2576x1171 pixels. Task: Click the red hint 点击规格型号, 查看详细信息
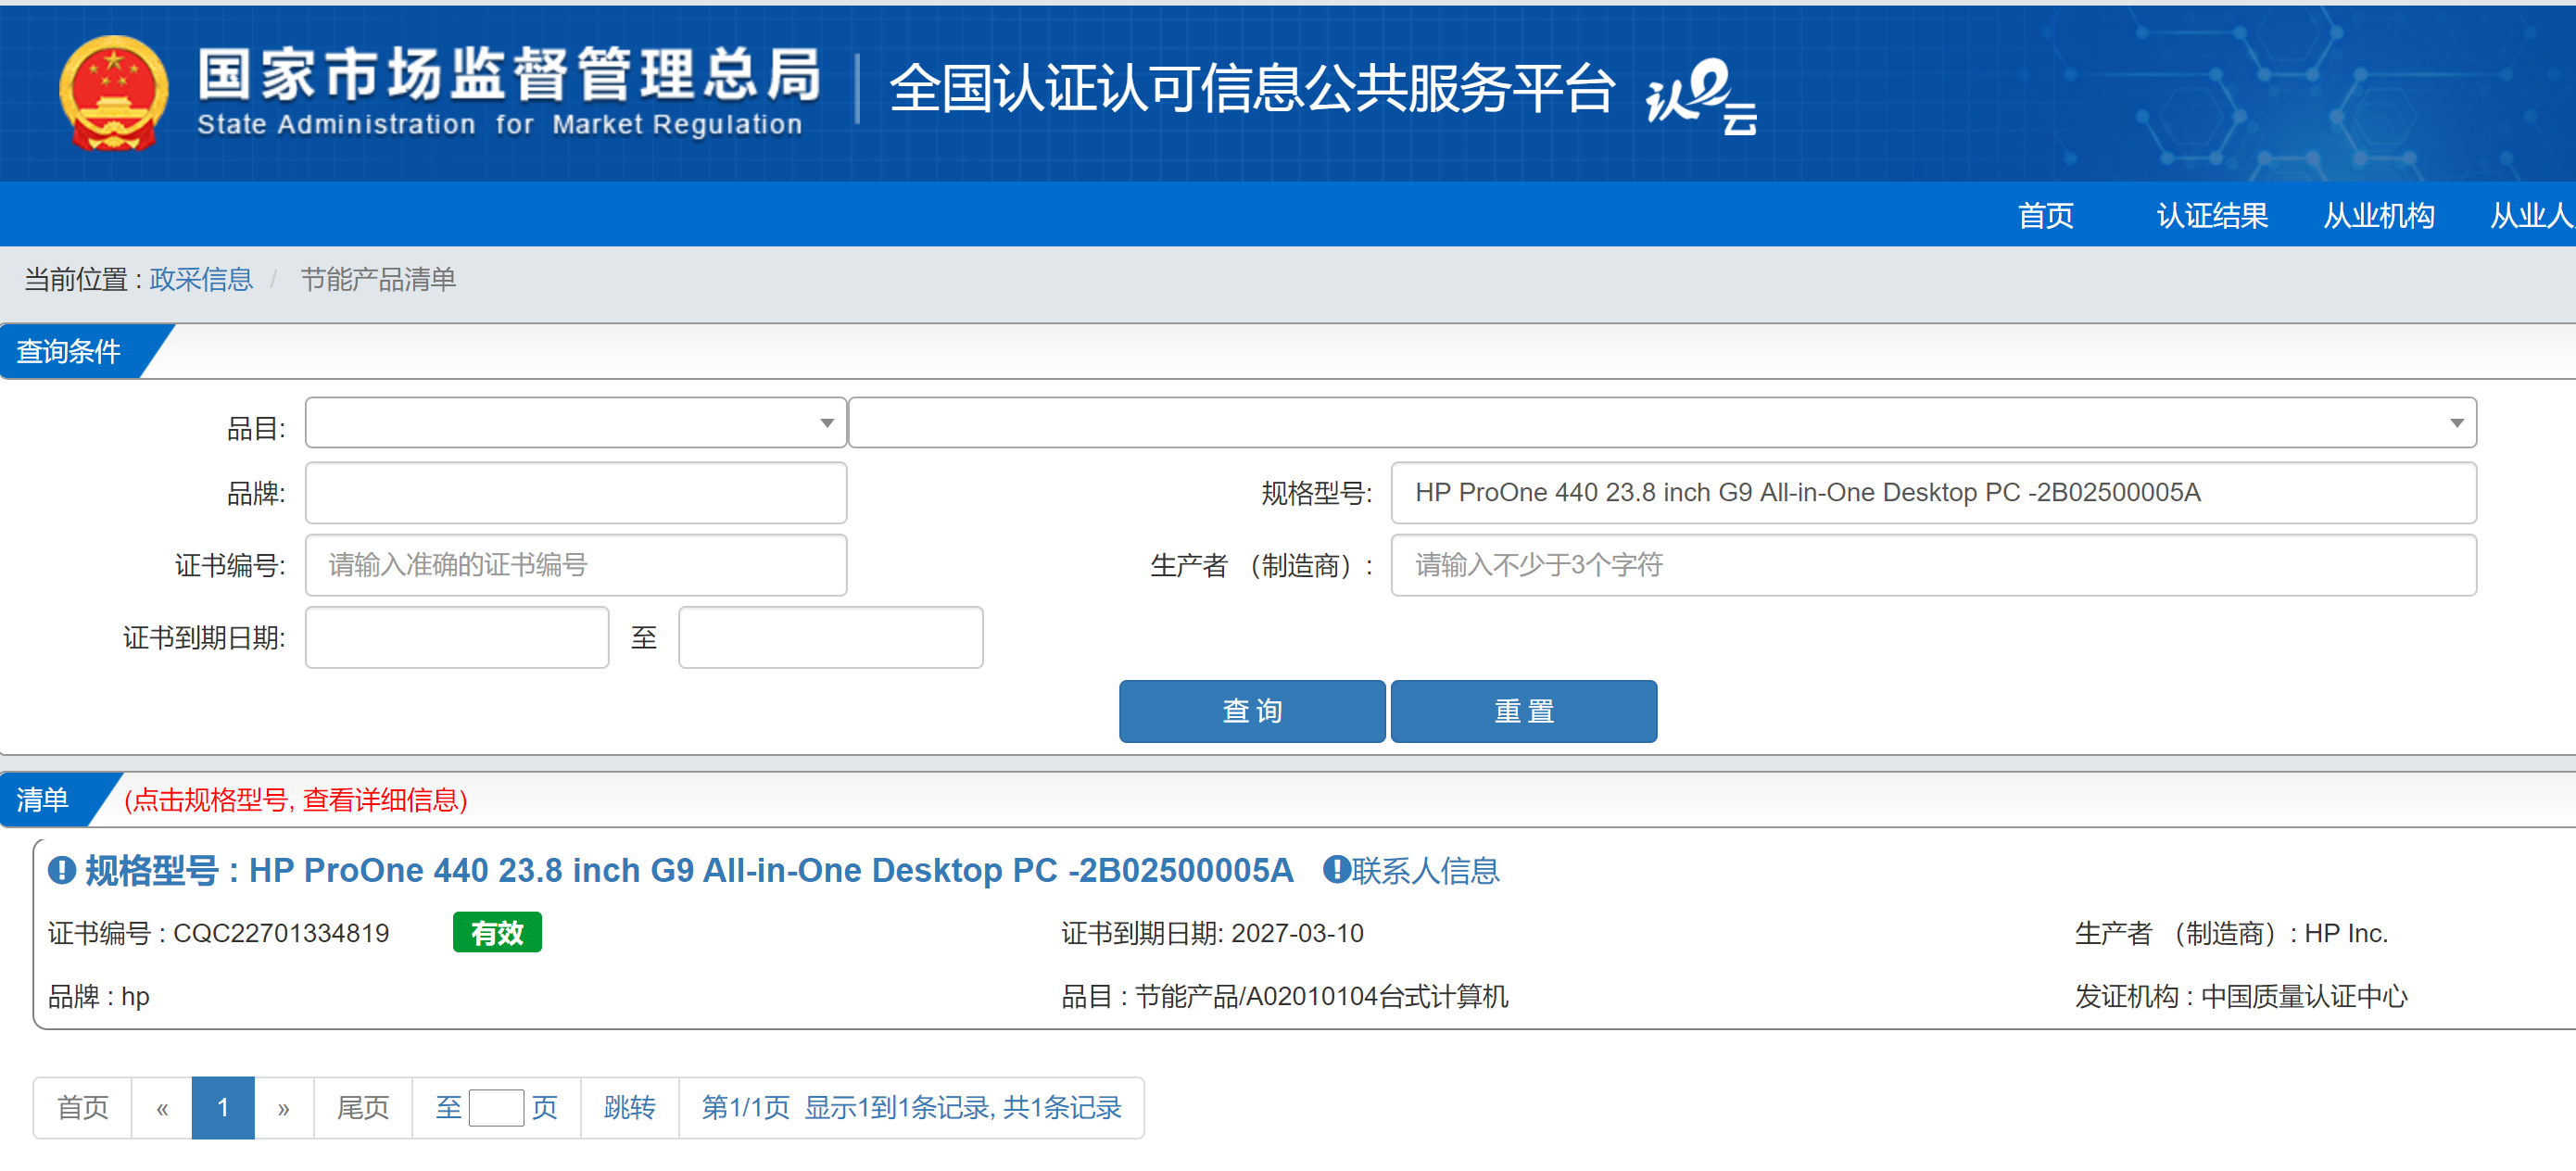pyautogui.click(x=295, y=800)
